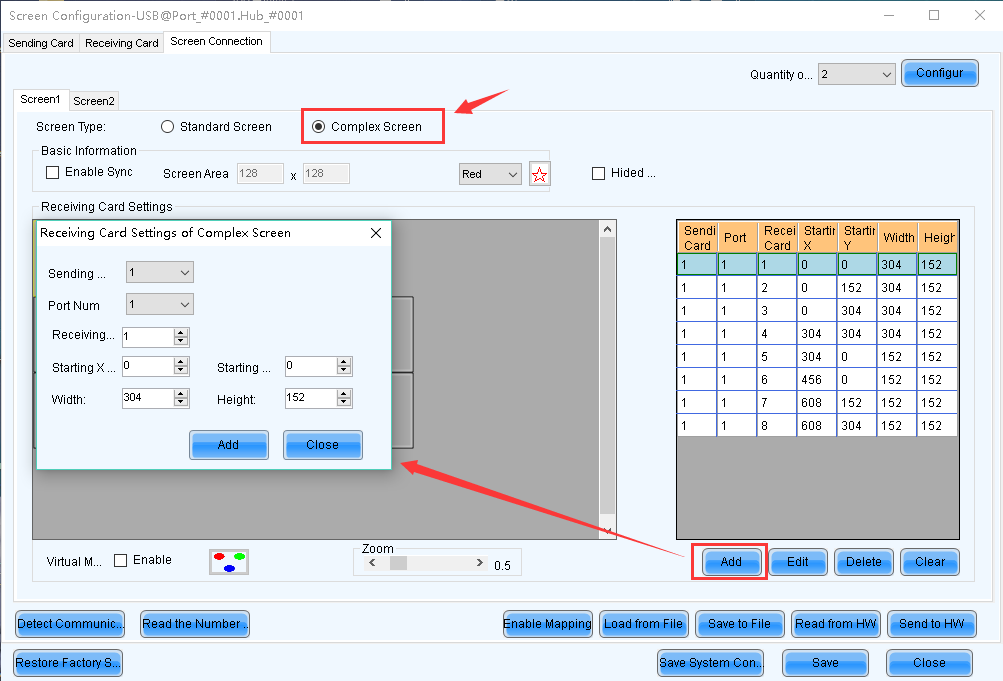Click the Zoom slider thumb
The width and height of the screenshot is (1003, 681).
click(398, 564)
